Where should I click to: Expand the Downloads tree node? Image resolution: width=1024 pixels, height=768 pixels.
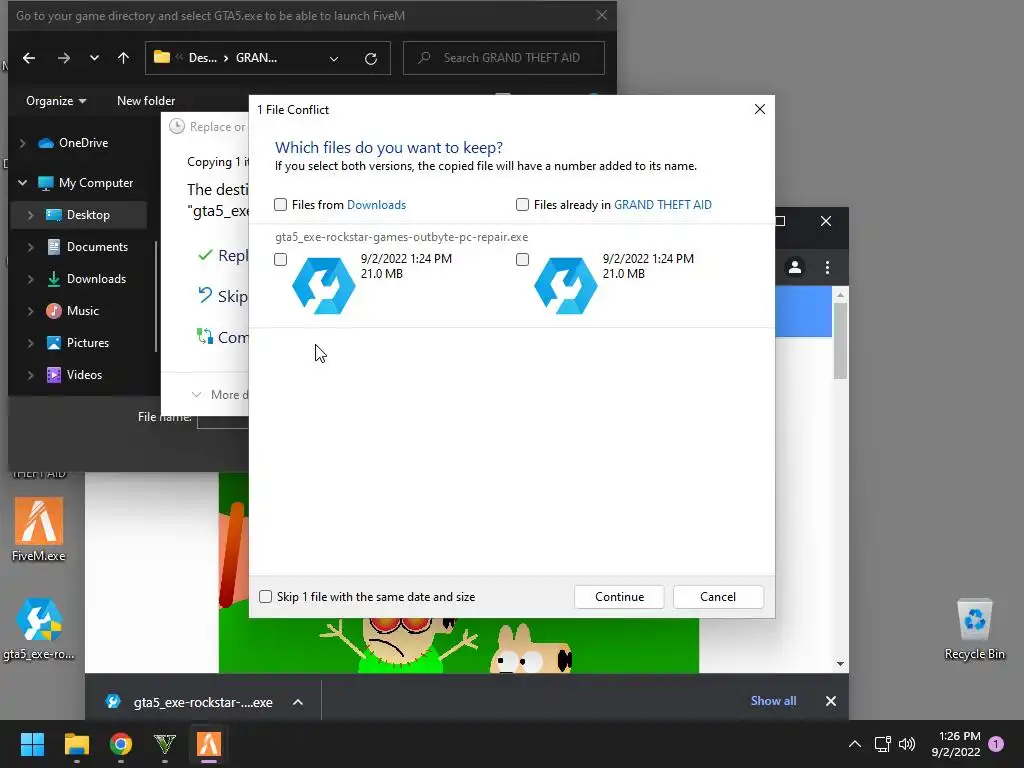pyautogui.click(x=30, y=279)
